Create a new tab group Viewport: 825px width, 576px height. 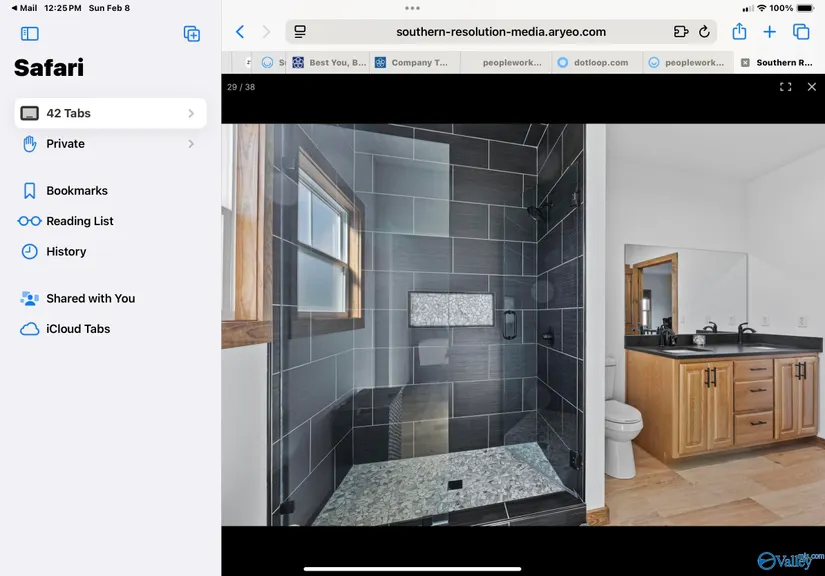[192, 34]
